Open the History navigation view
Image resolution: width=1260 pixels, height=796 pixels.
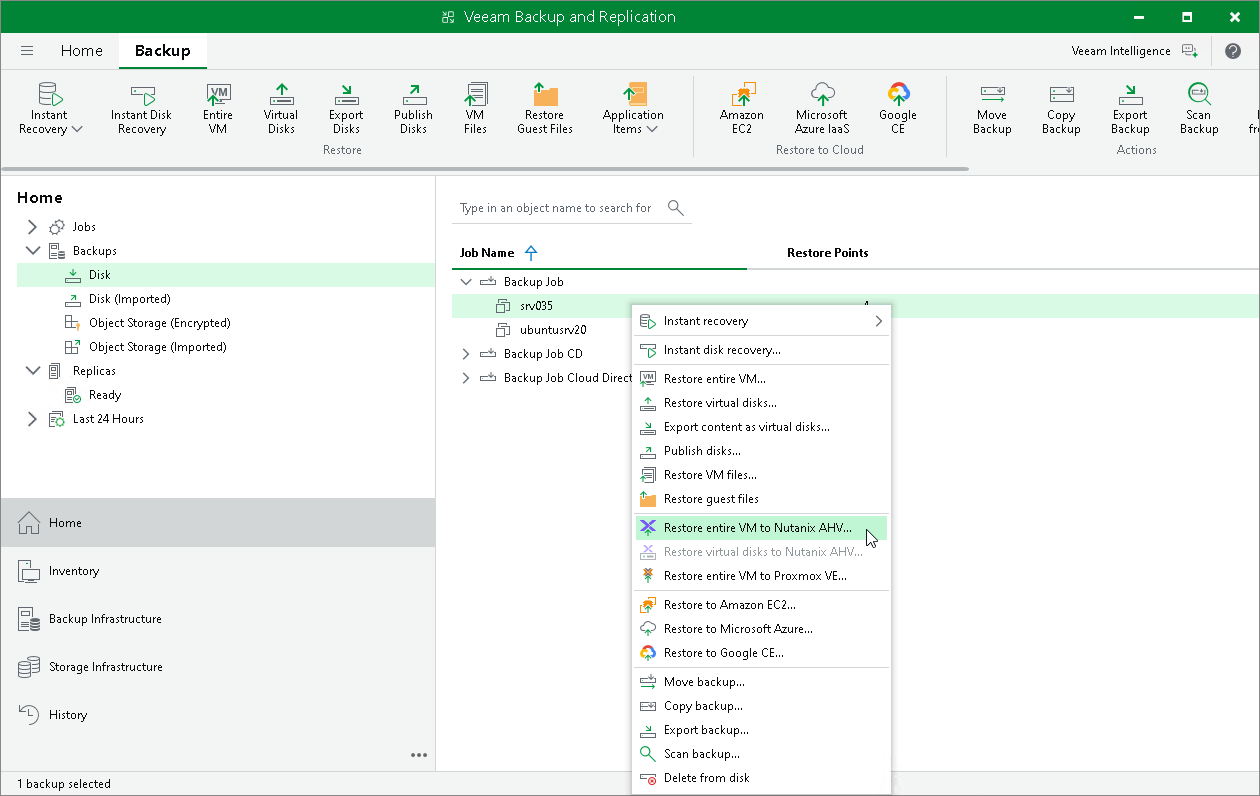[218, 715]
